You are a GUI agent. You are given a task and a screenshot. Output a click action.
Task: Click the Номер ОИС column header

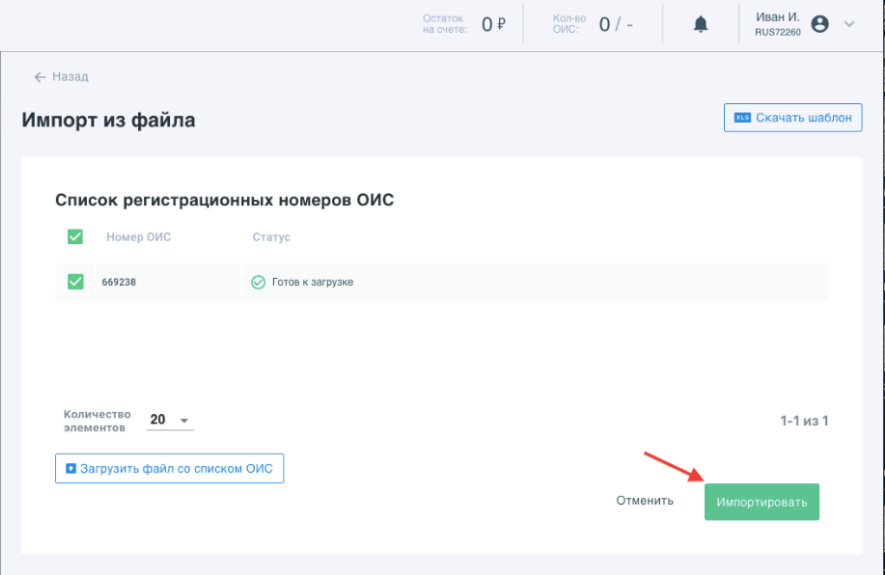[138, 237]
